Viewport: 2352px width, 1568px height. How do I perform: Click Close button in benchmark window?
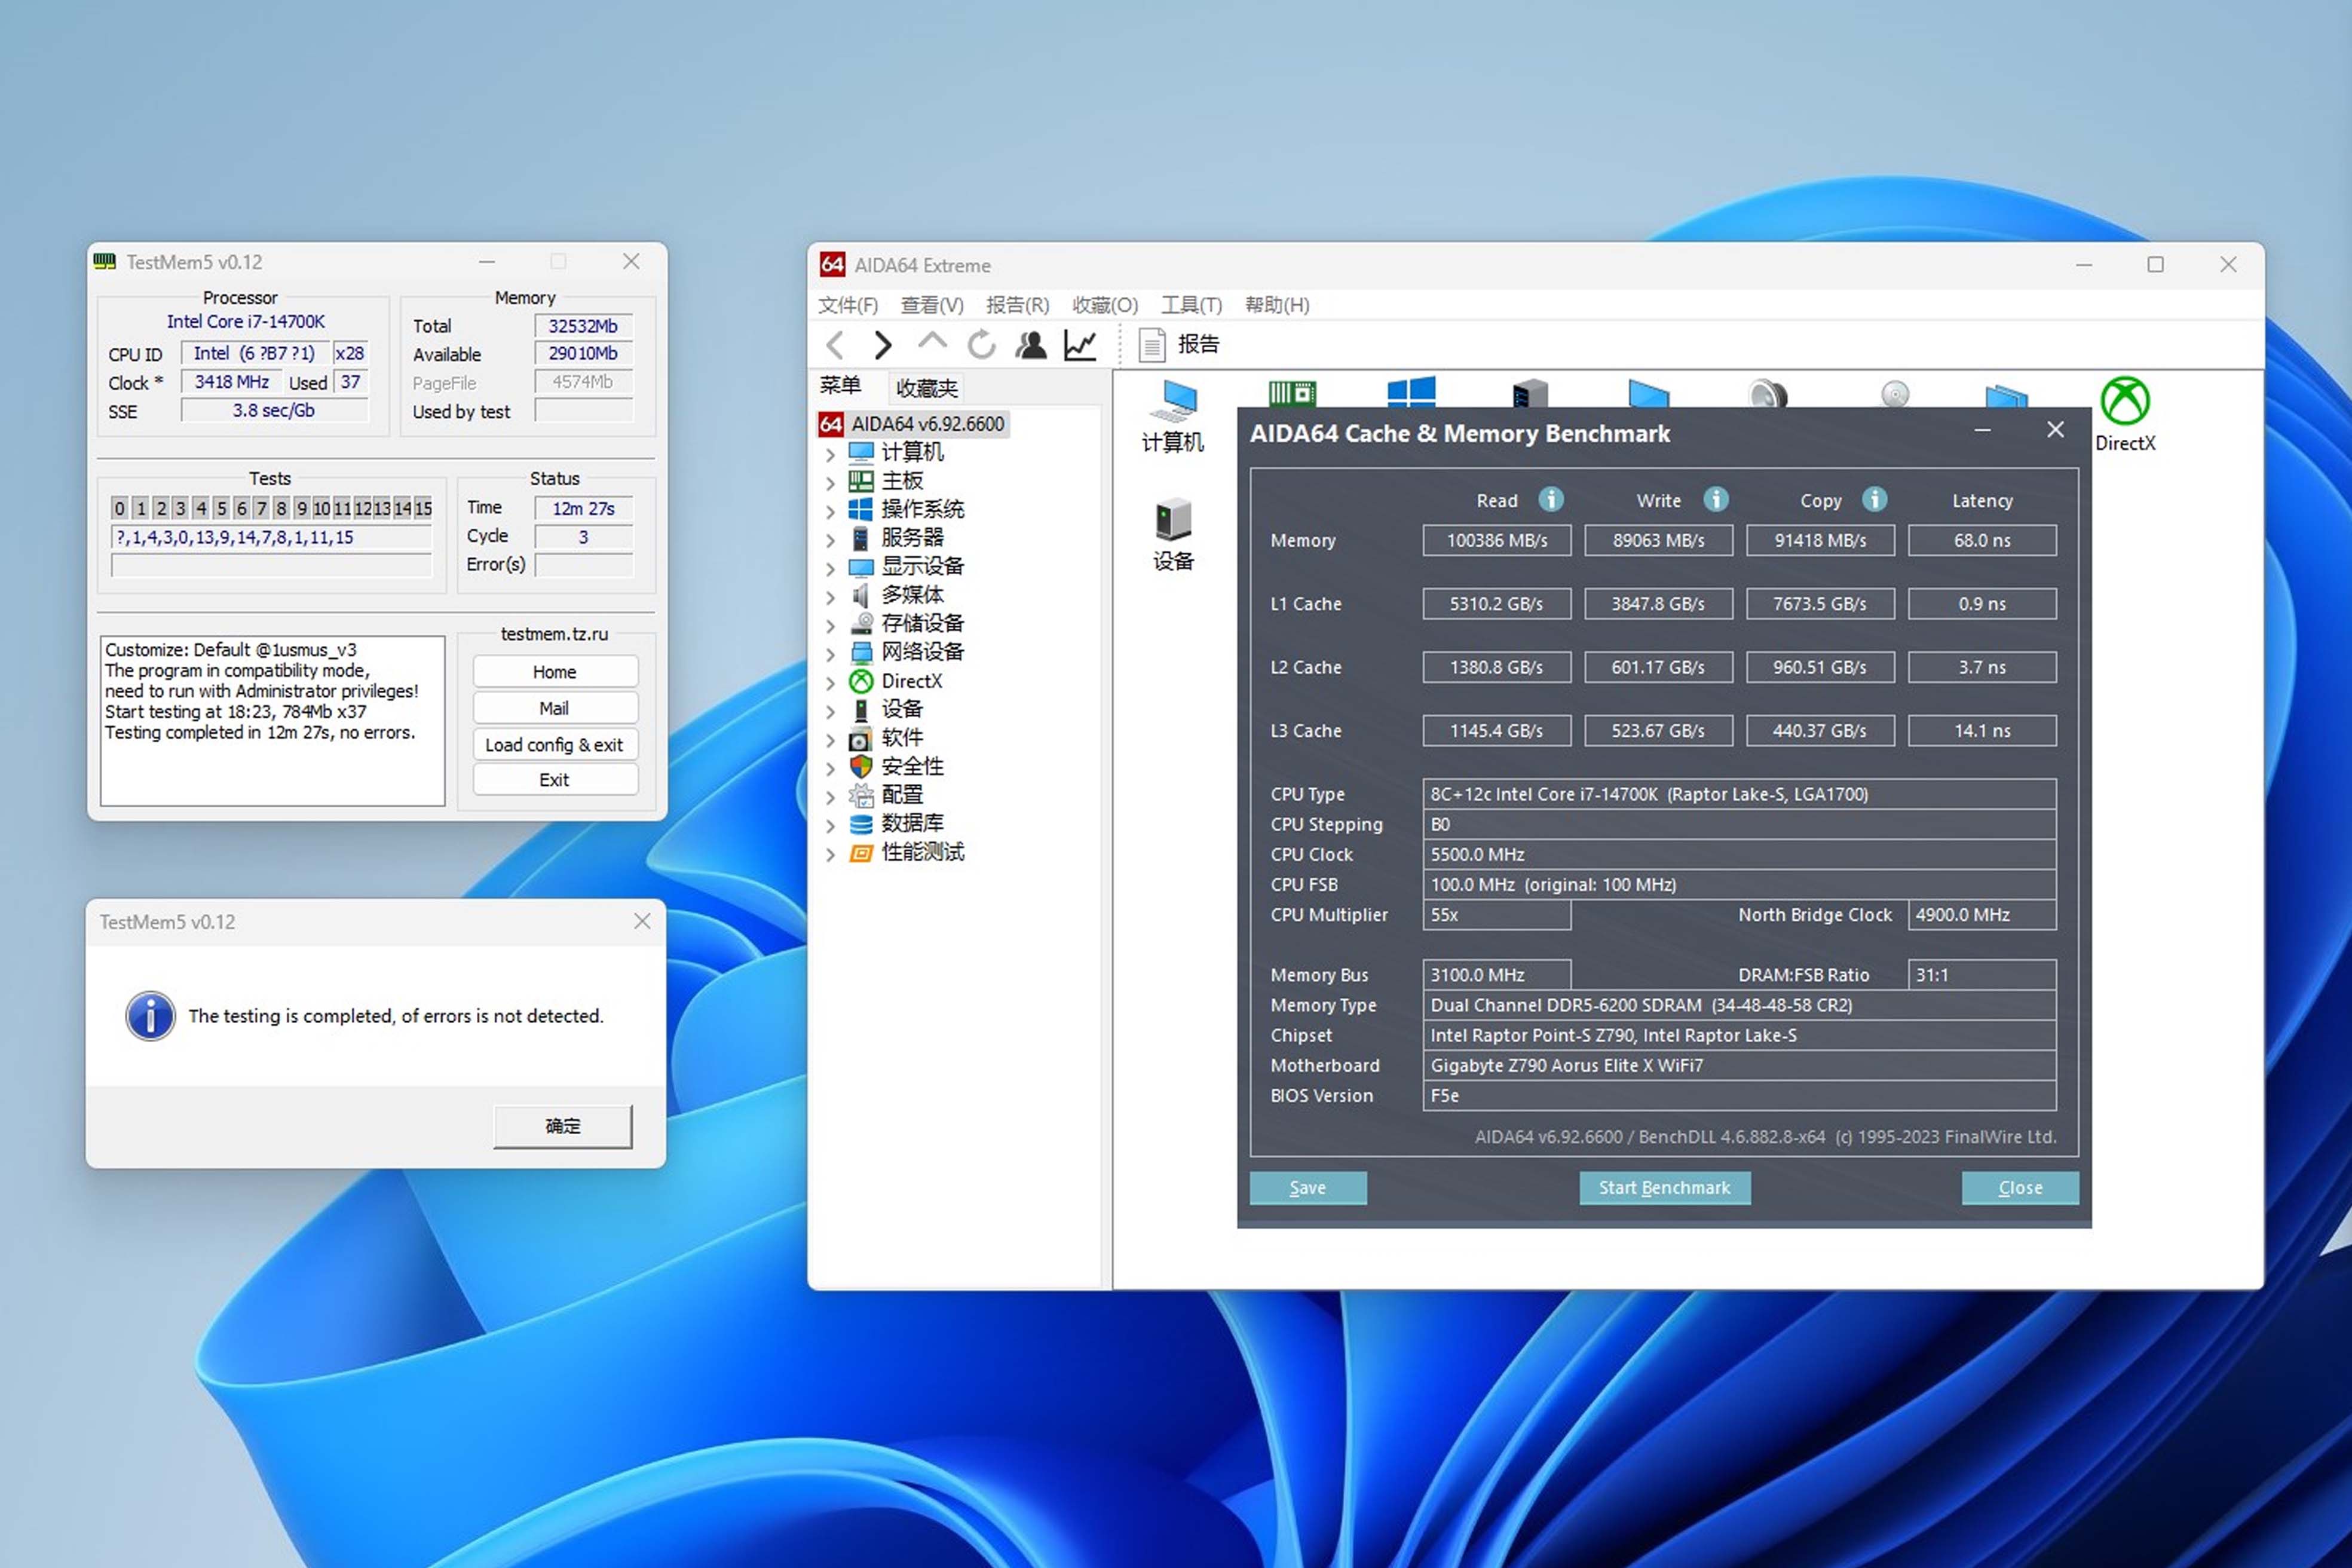pos(2020,1187)
